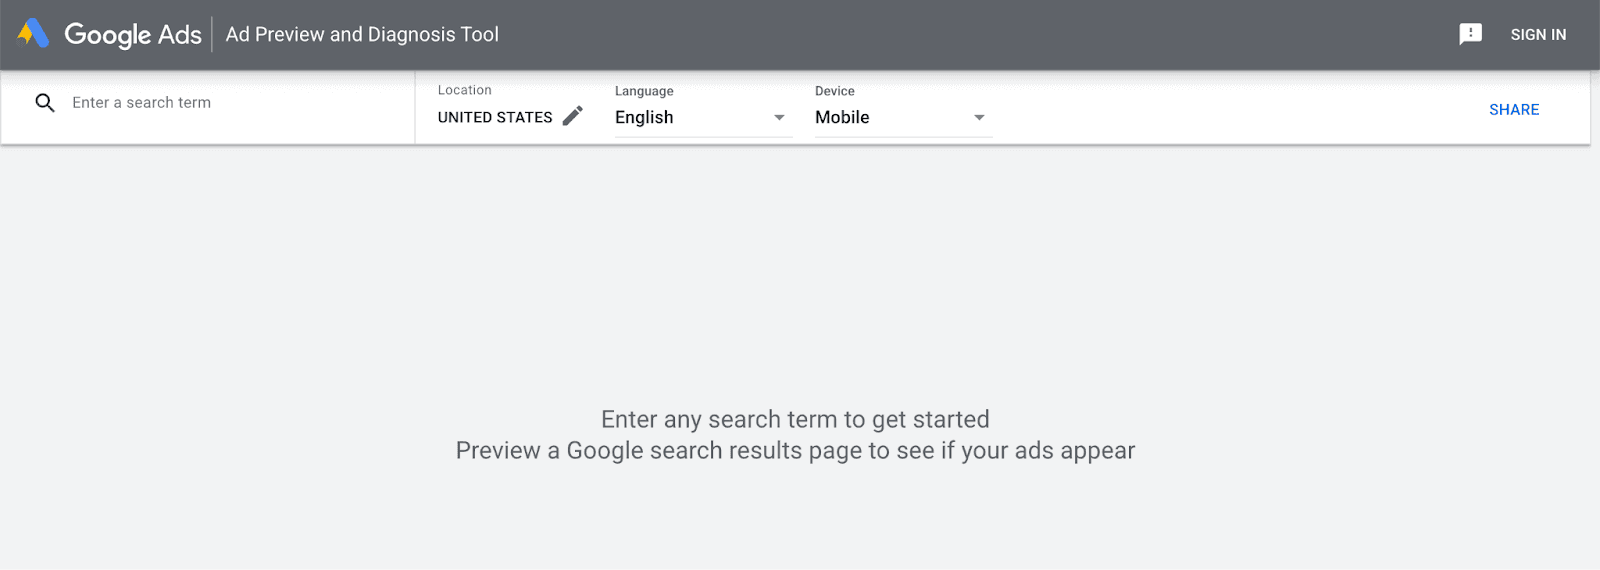Click the magnifying glass search icon
Image resolution: width=1600 pixels, height=570 pixels.
[45, 102]
